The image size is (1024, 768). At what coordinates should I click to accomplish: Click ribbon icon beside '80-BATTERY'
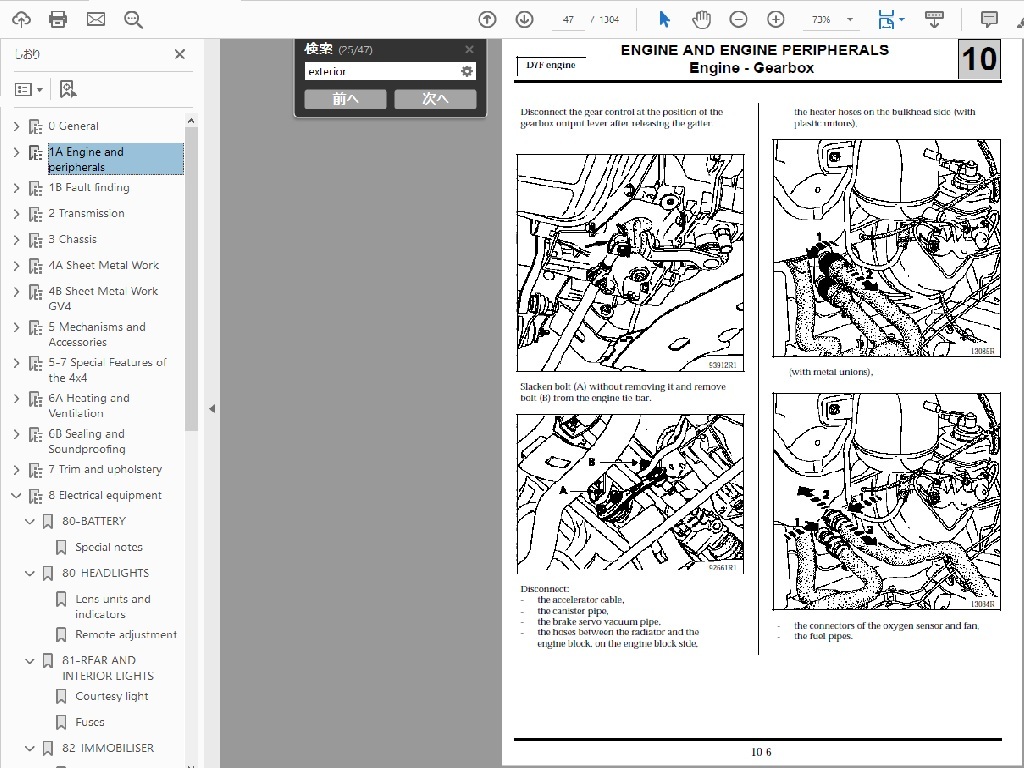pos(48,521)
